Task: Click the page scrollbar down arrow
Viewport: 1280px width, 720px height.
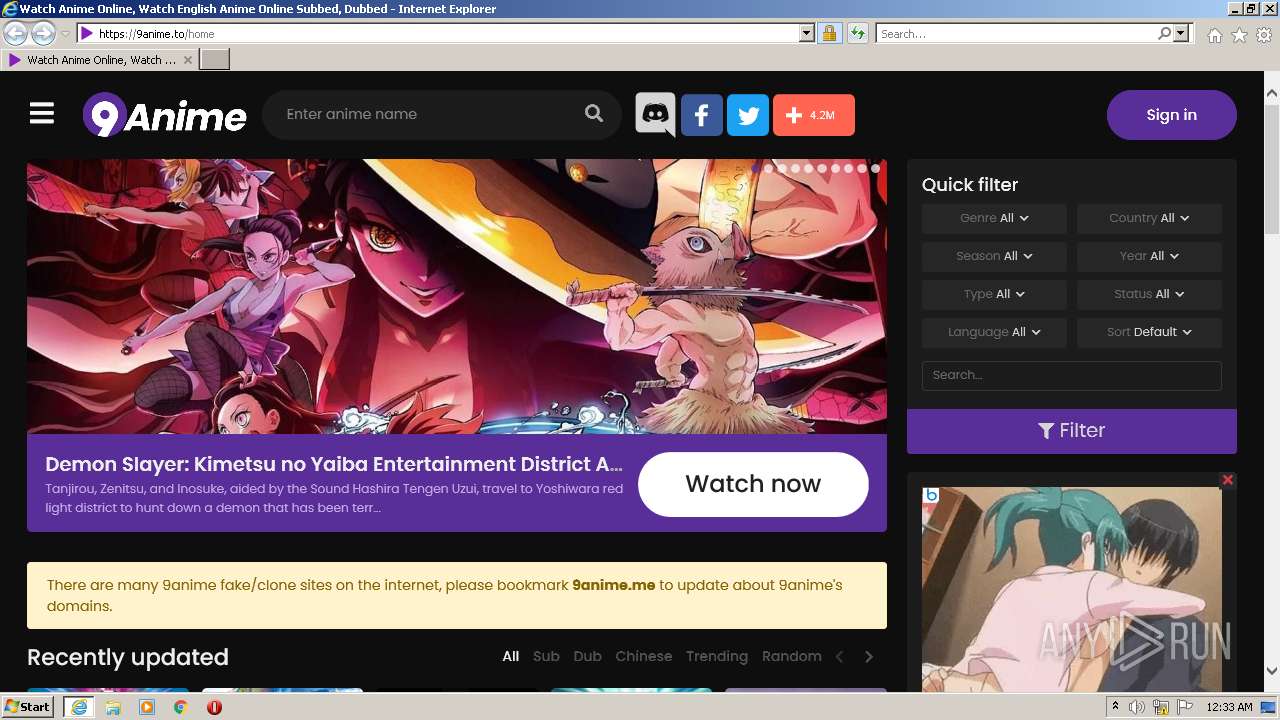Action: pos(1272,671)
